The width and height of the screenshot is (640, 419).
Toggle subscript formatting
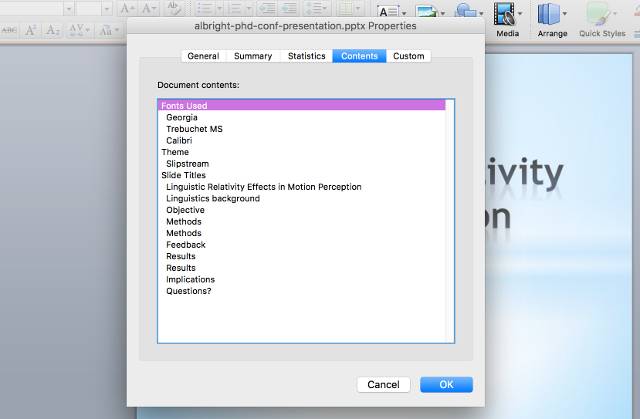(53, 30)
